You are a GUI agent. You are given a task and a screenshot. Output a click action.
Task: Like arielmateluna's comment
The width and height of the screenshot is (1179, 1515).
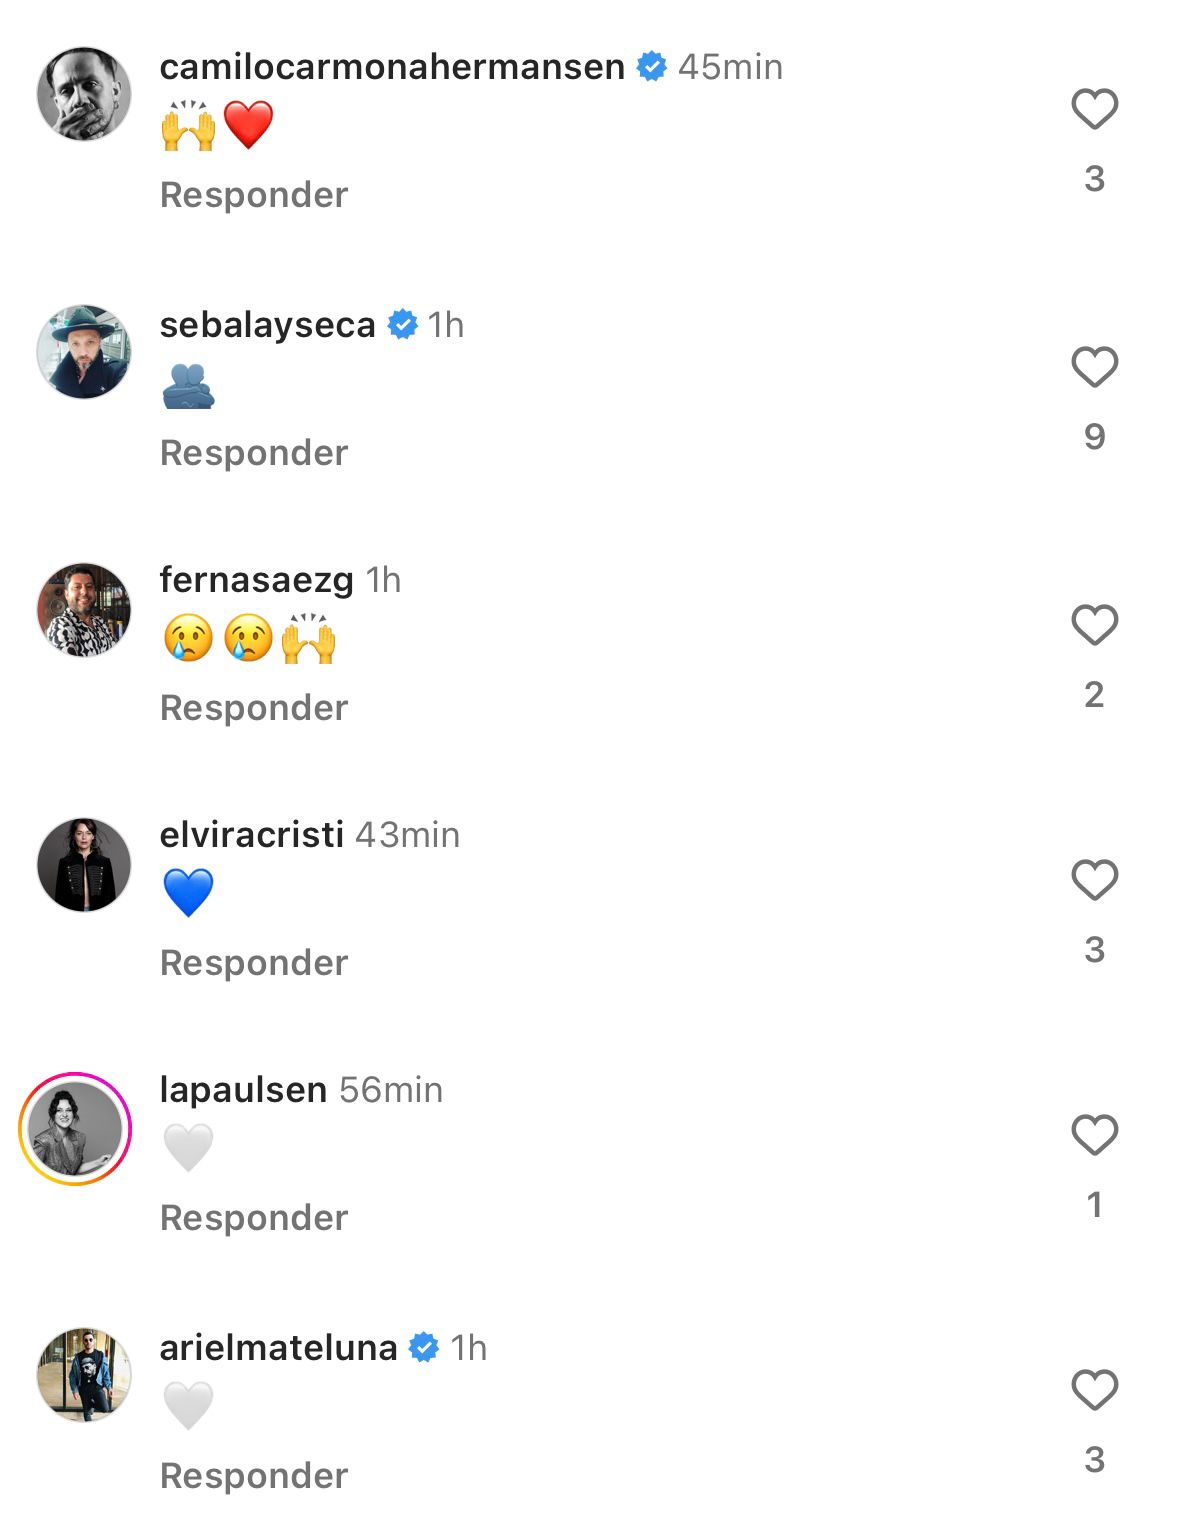click(x=1094, y=1390)
